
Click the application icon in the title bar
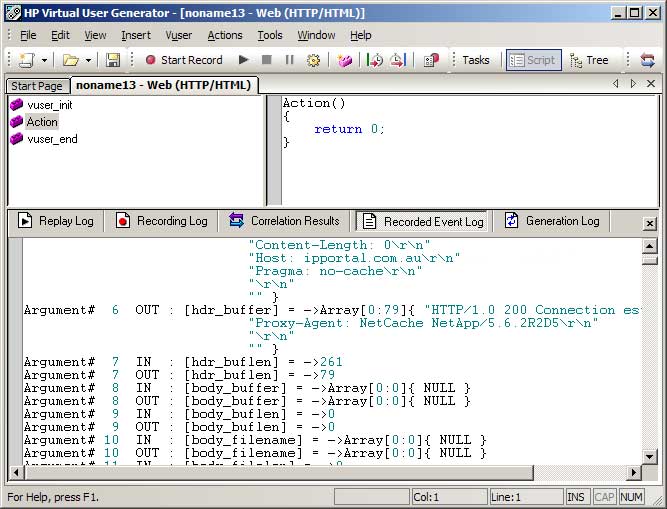(x=13, y=13)
